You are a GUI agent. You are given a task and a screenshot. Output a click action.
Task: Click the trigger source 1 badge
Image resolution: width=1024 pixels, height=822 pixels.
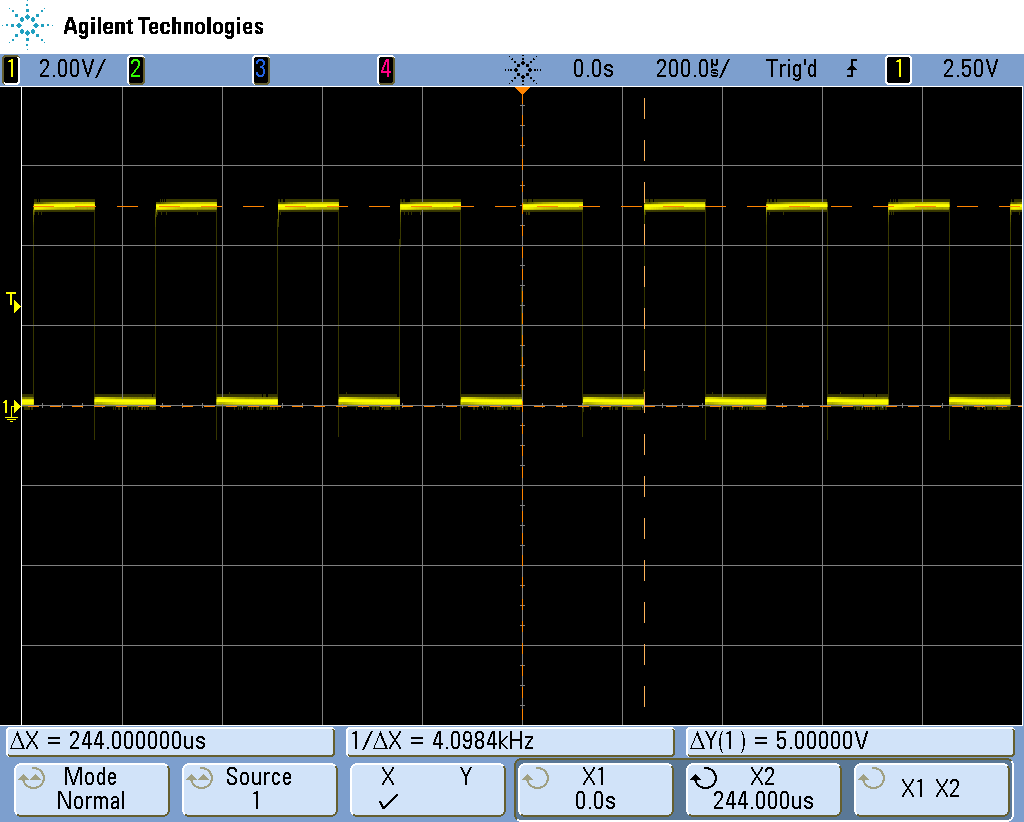click(x=898, y=69)
